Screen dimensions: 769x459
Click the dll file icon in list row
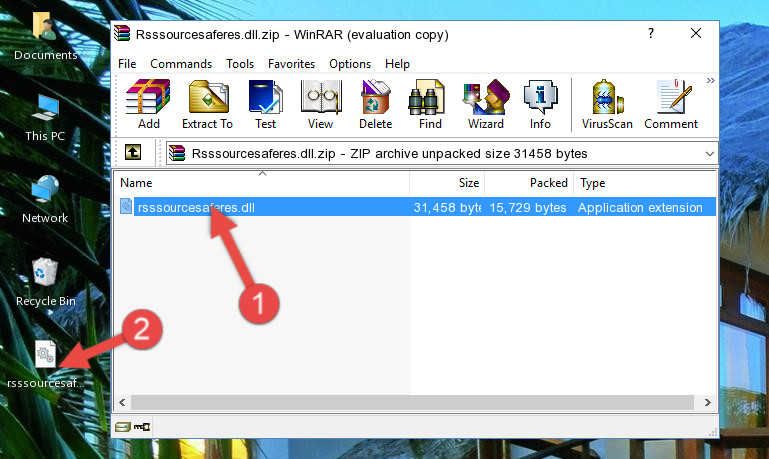126,206
